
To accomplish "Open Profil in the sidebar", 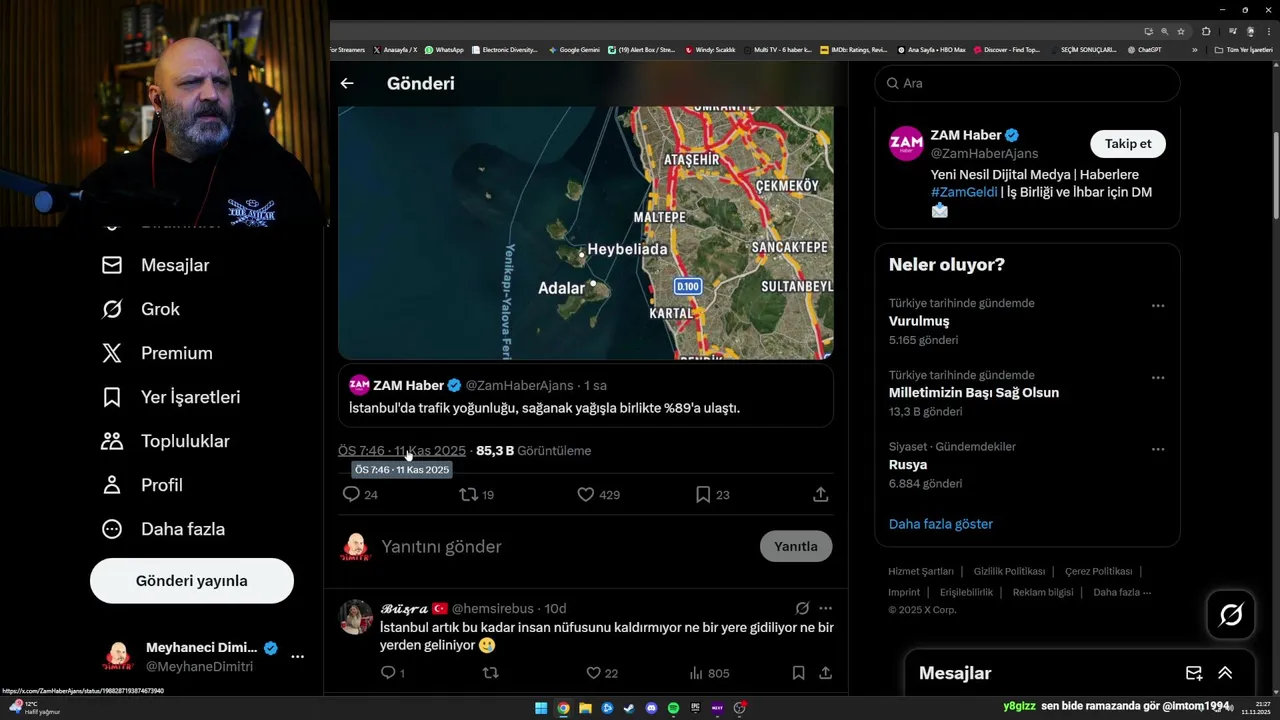I will (x=142, y=485).
